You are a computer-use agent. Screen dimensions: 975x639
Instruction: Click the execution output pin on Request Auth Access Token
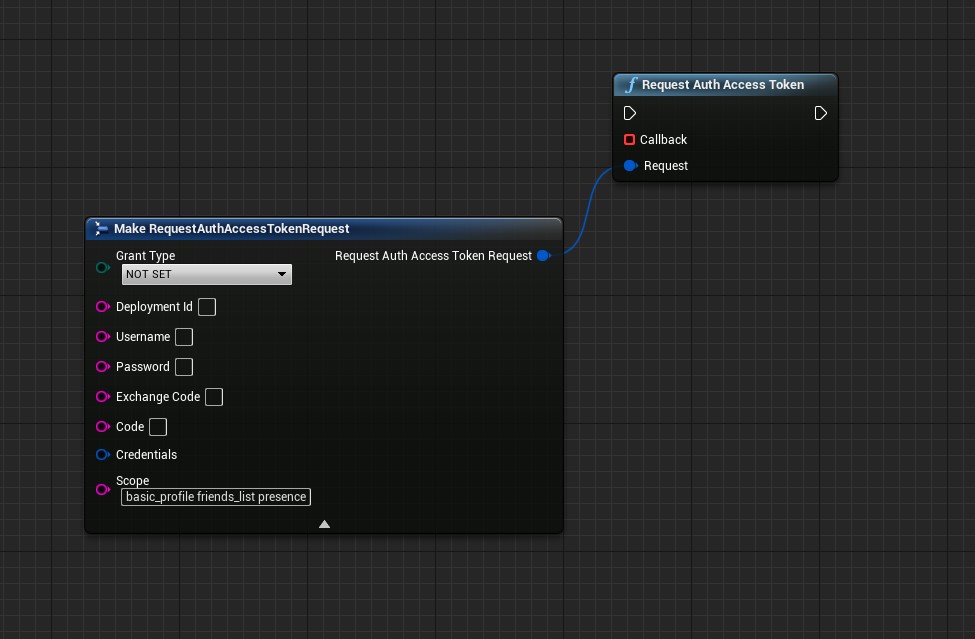pyautogui.click(x=820, y=114)
